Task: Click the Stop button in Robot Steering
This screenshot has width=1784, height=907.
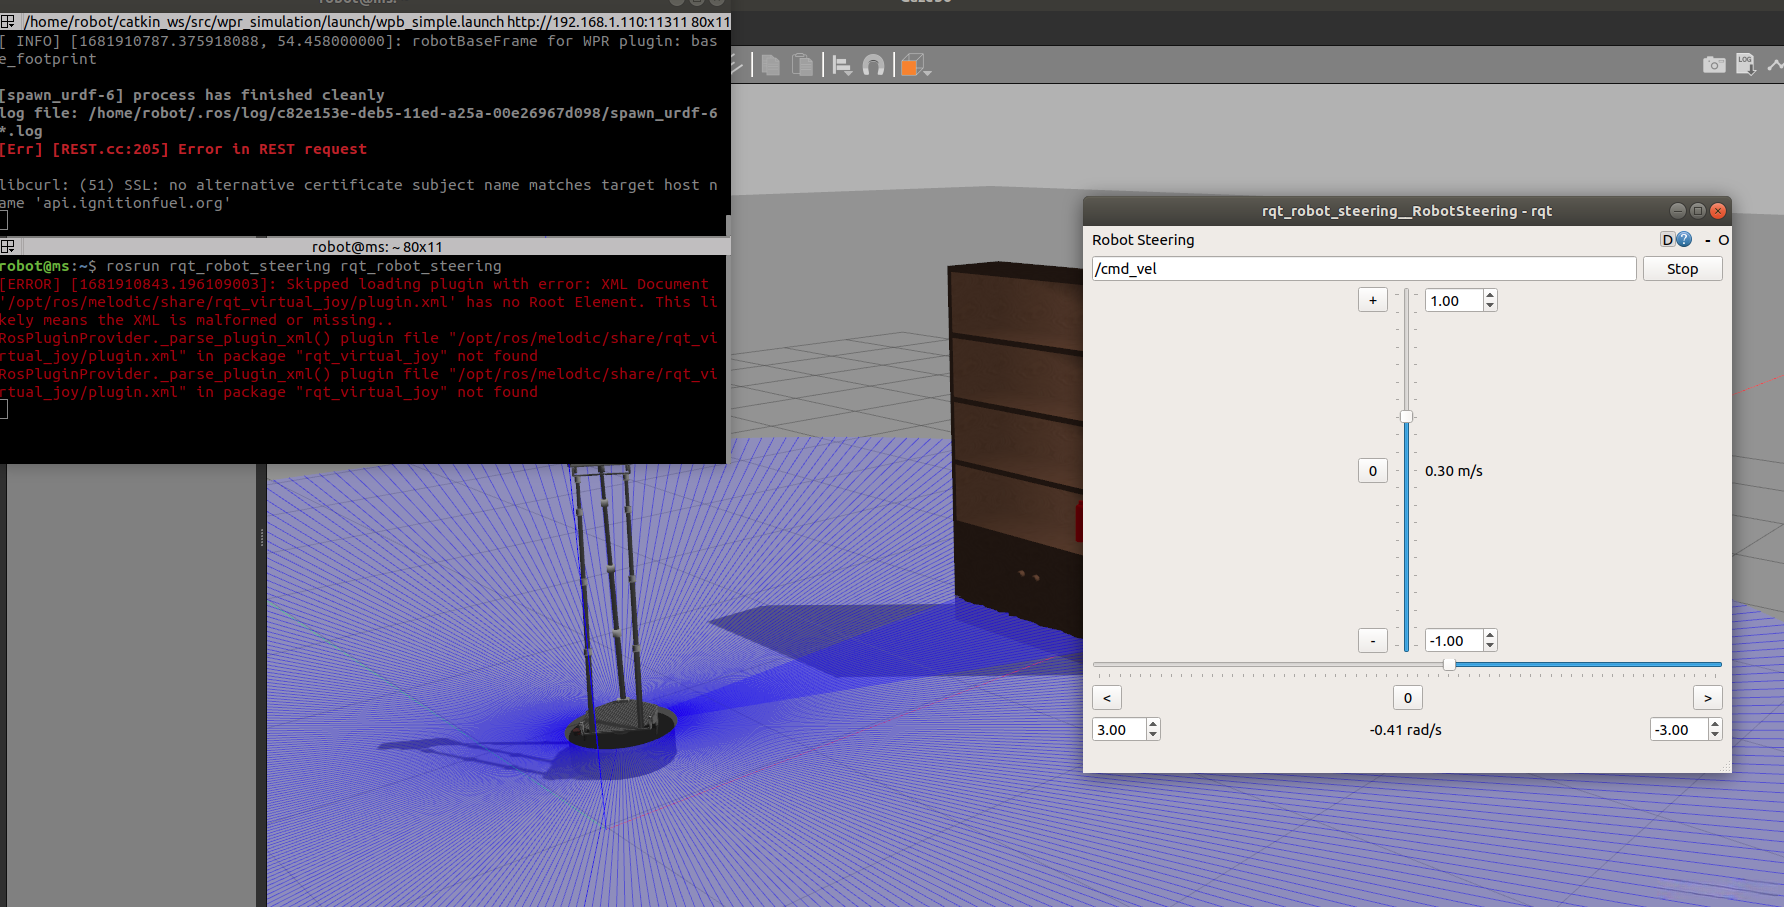Action: 1682,269
